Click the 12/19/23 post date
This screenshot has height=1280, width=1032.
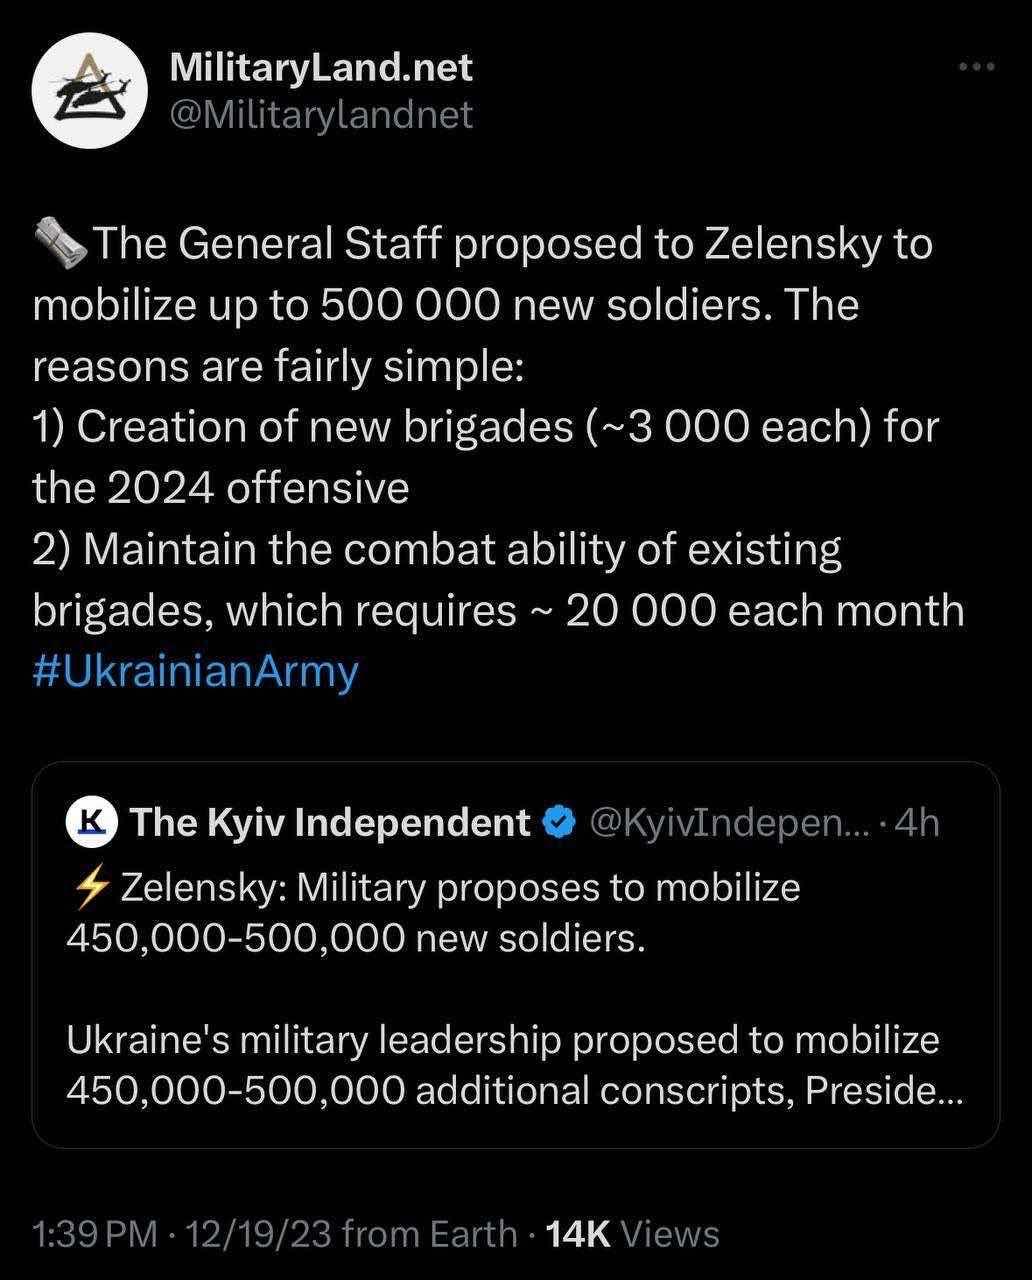coord(258,1234)
